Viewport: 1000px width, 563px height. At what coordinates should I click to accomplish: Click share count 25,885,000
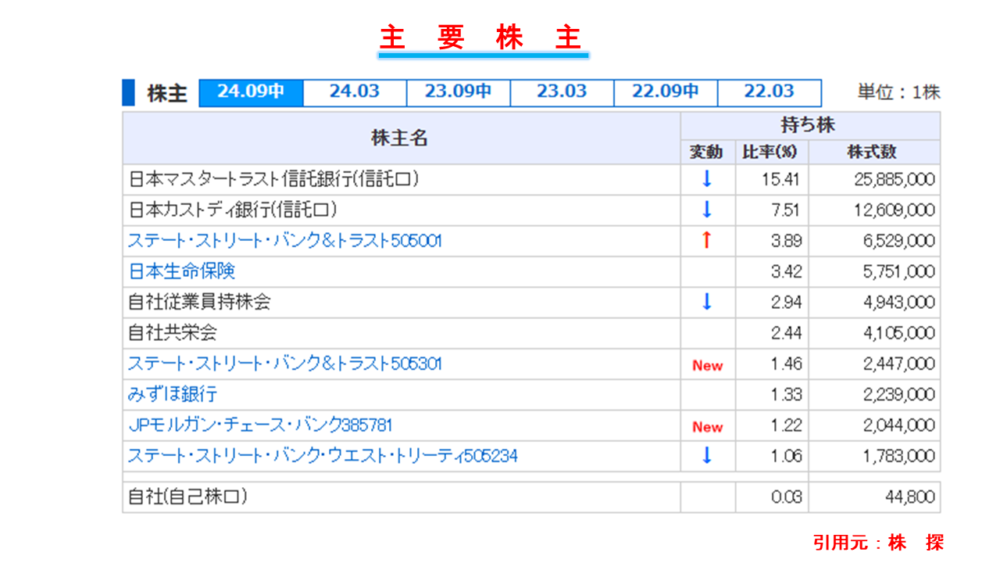[894, 180]
